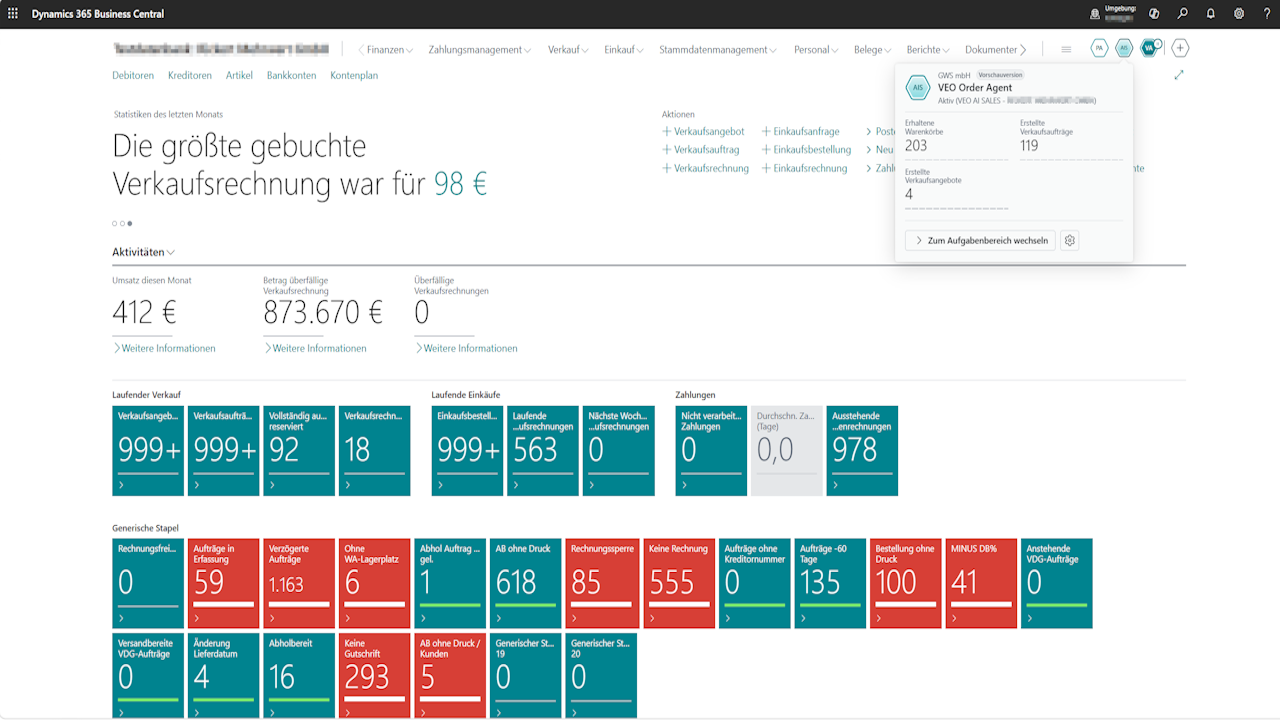This screenshot has height=720, width=1280.
Task: Select the AIS agent hexagon icon
Action: pyautogui.click(x=1125, y=48)
